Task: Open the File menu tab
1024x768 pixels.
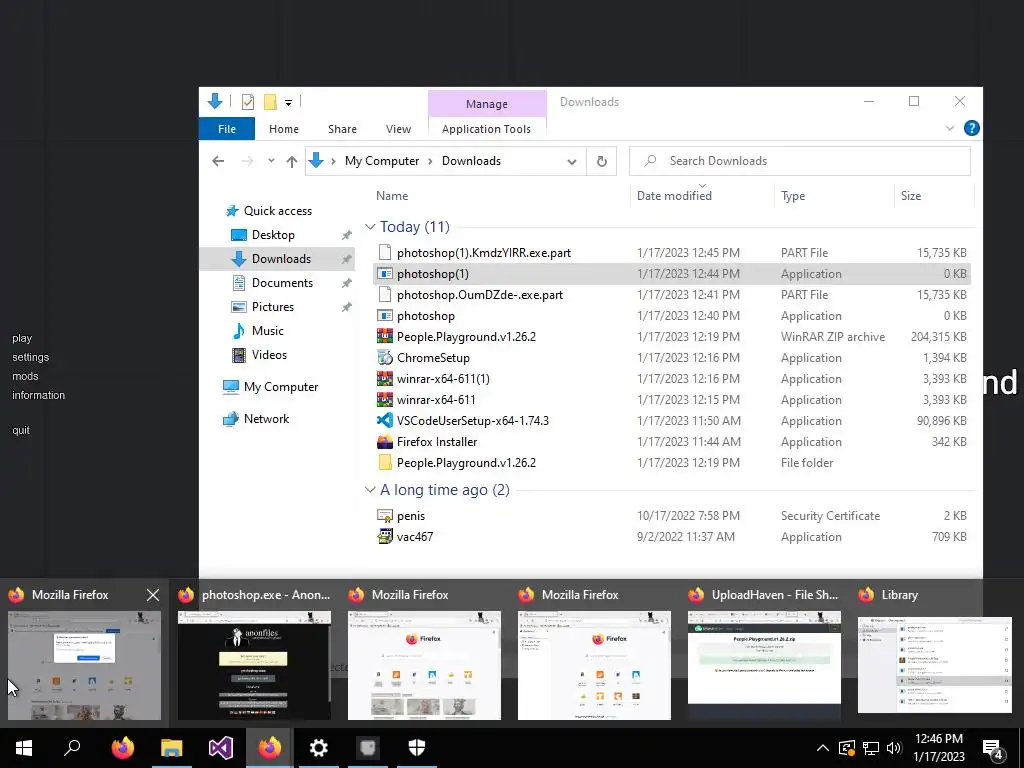Action: pos(227,129)
